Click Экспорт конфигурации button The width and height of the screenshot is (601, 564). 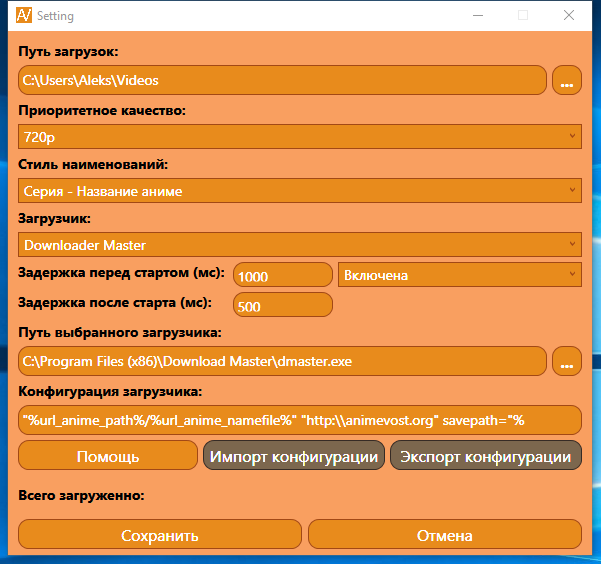[x=486, y=455]
